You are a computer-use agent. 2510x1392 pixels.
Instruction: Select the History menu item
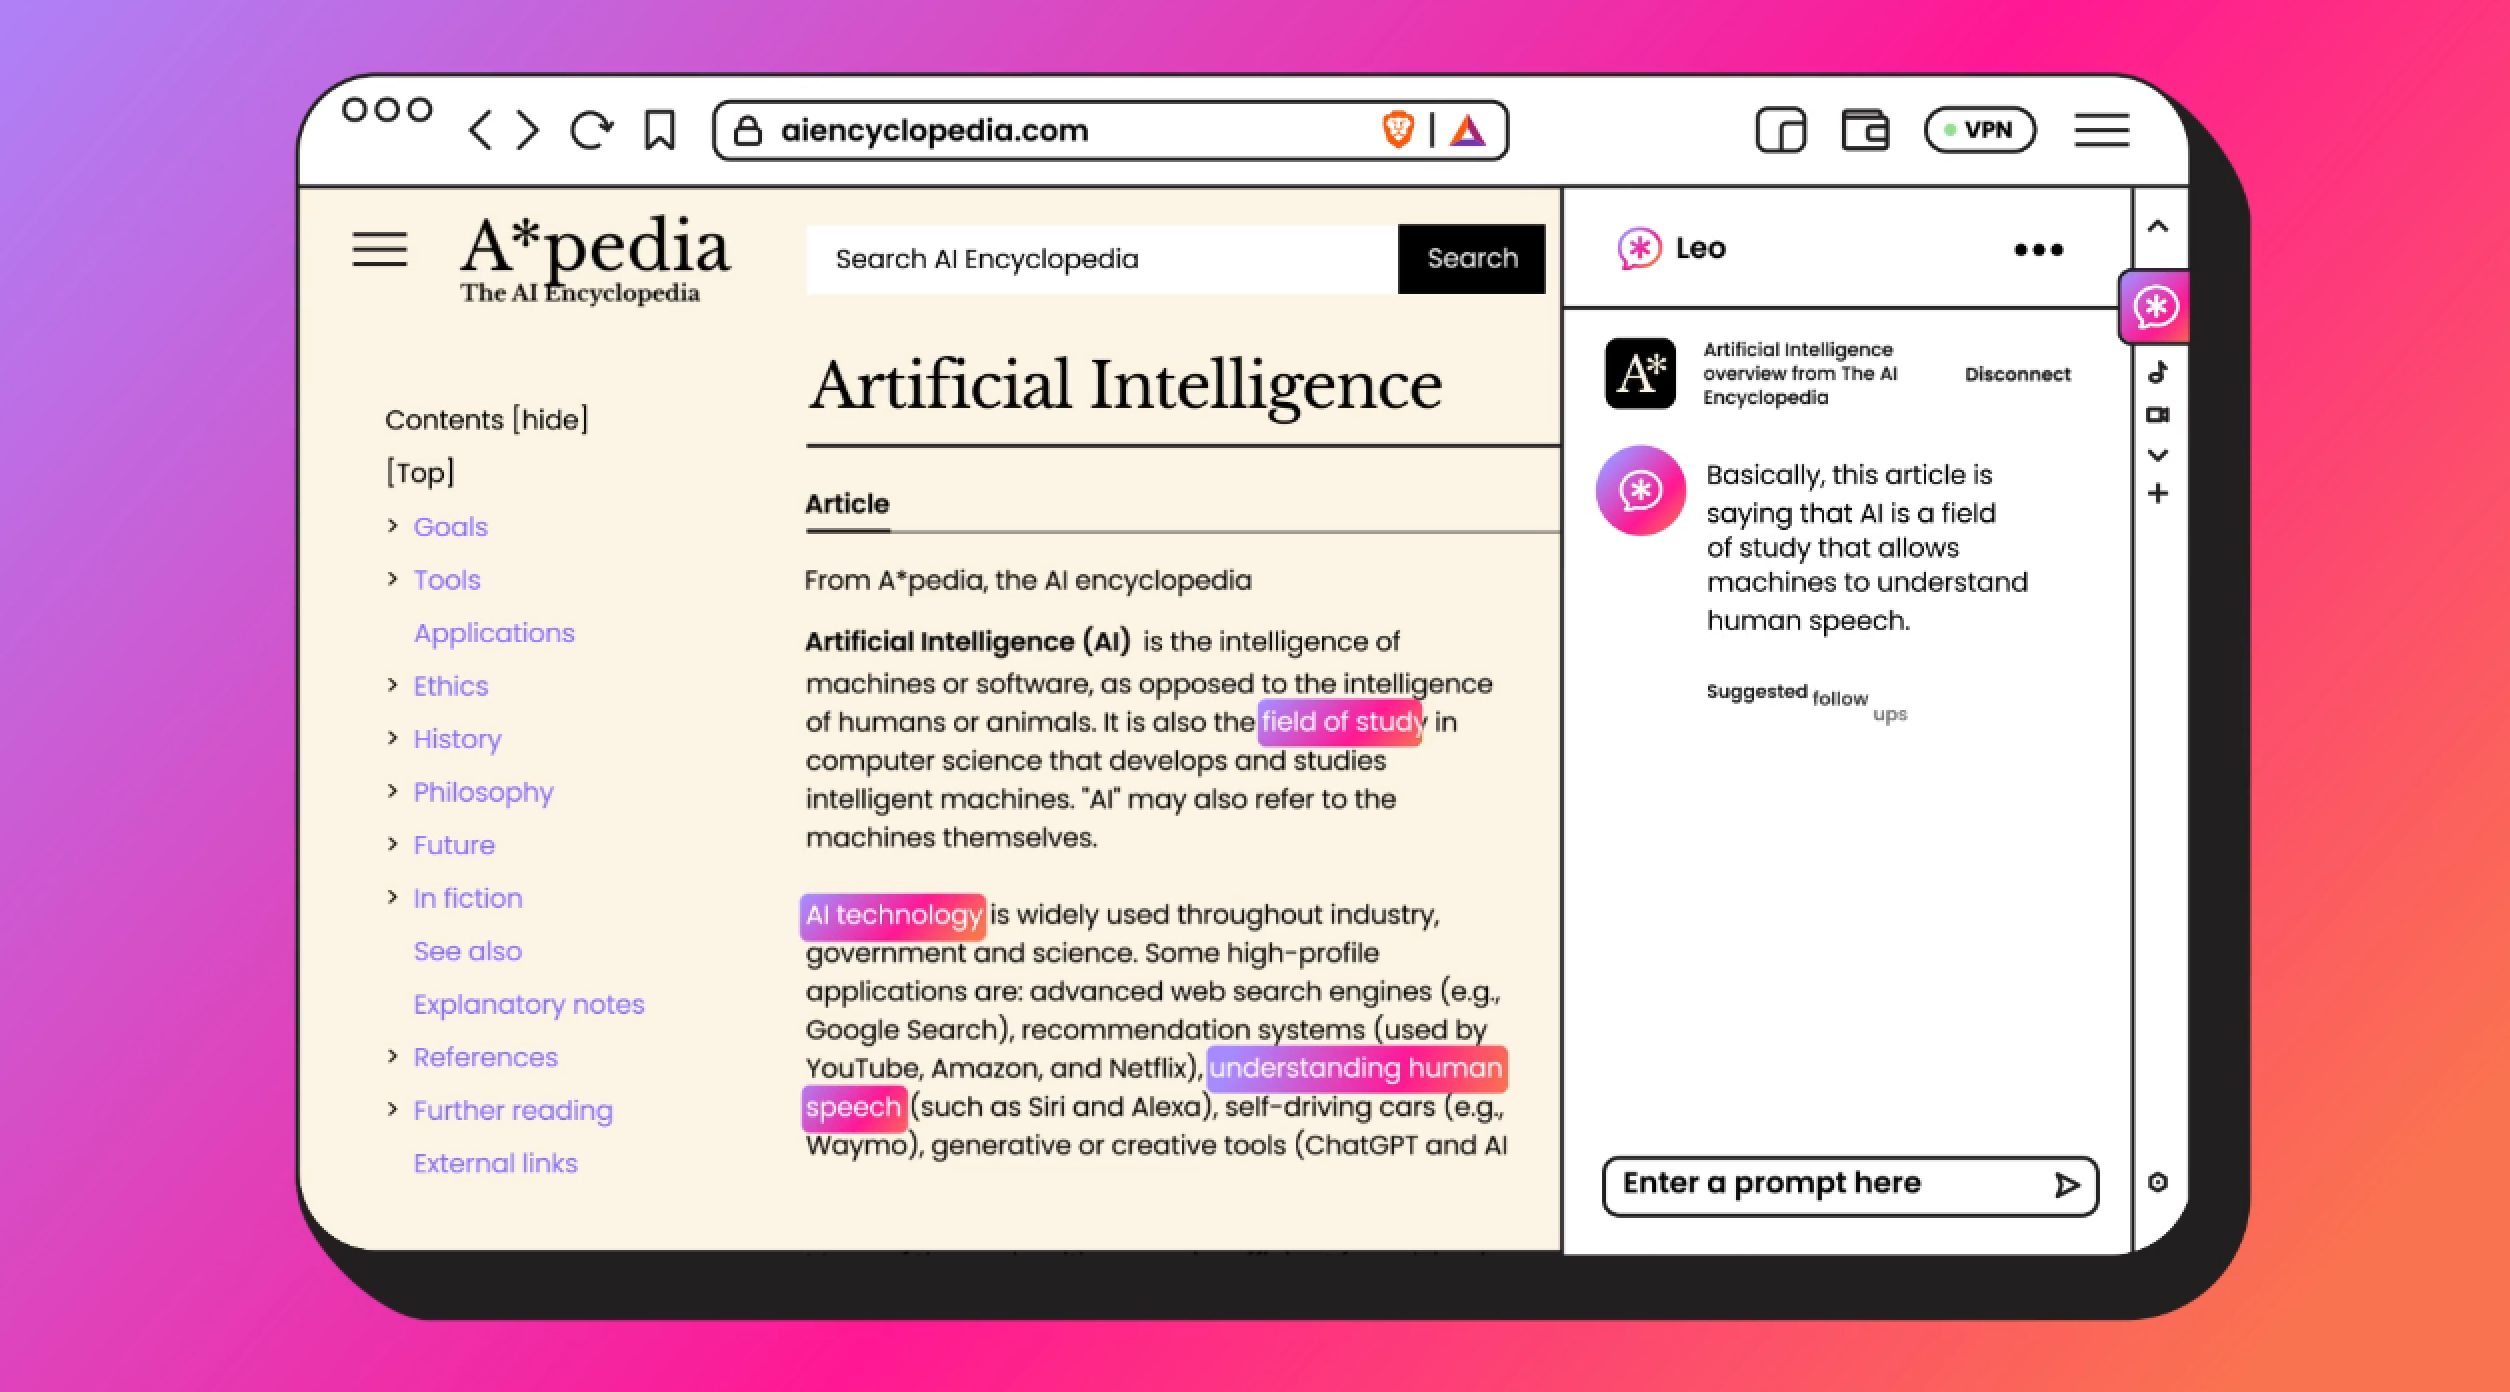point(454,739)
